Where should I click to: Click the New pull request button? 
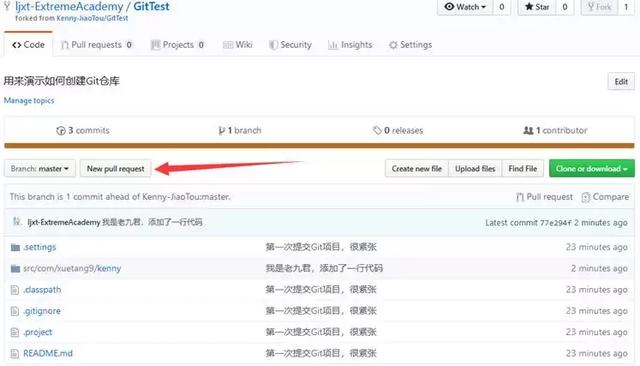(116, 169)
